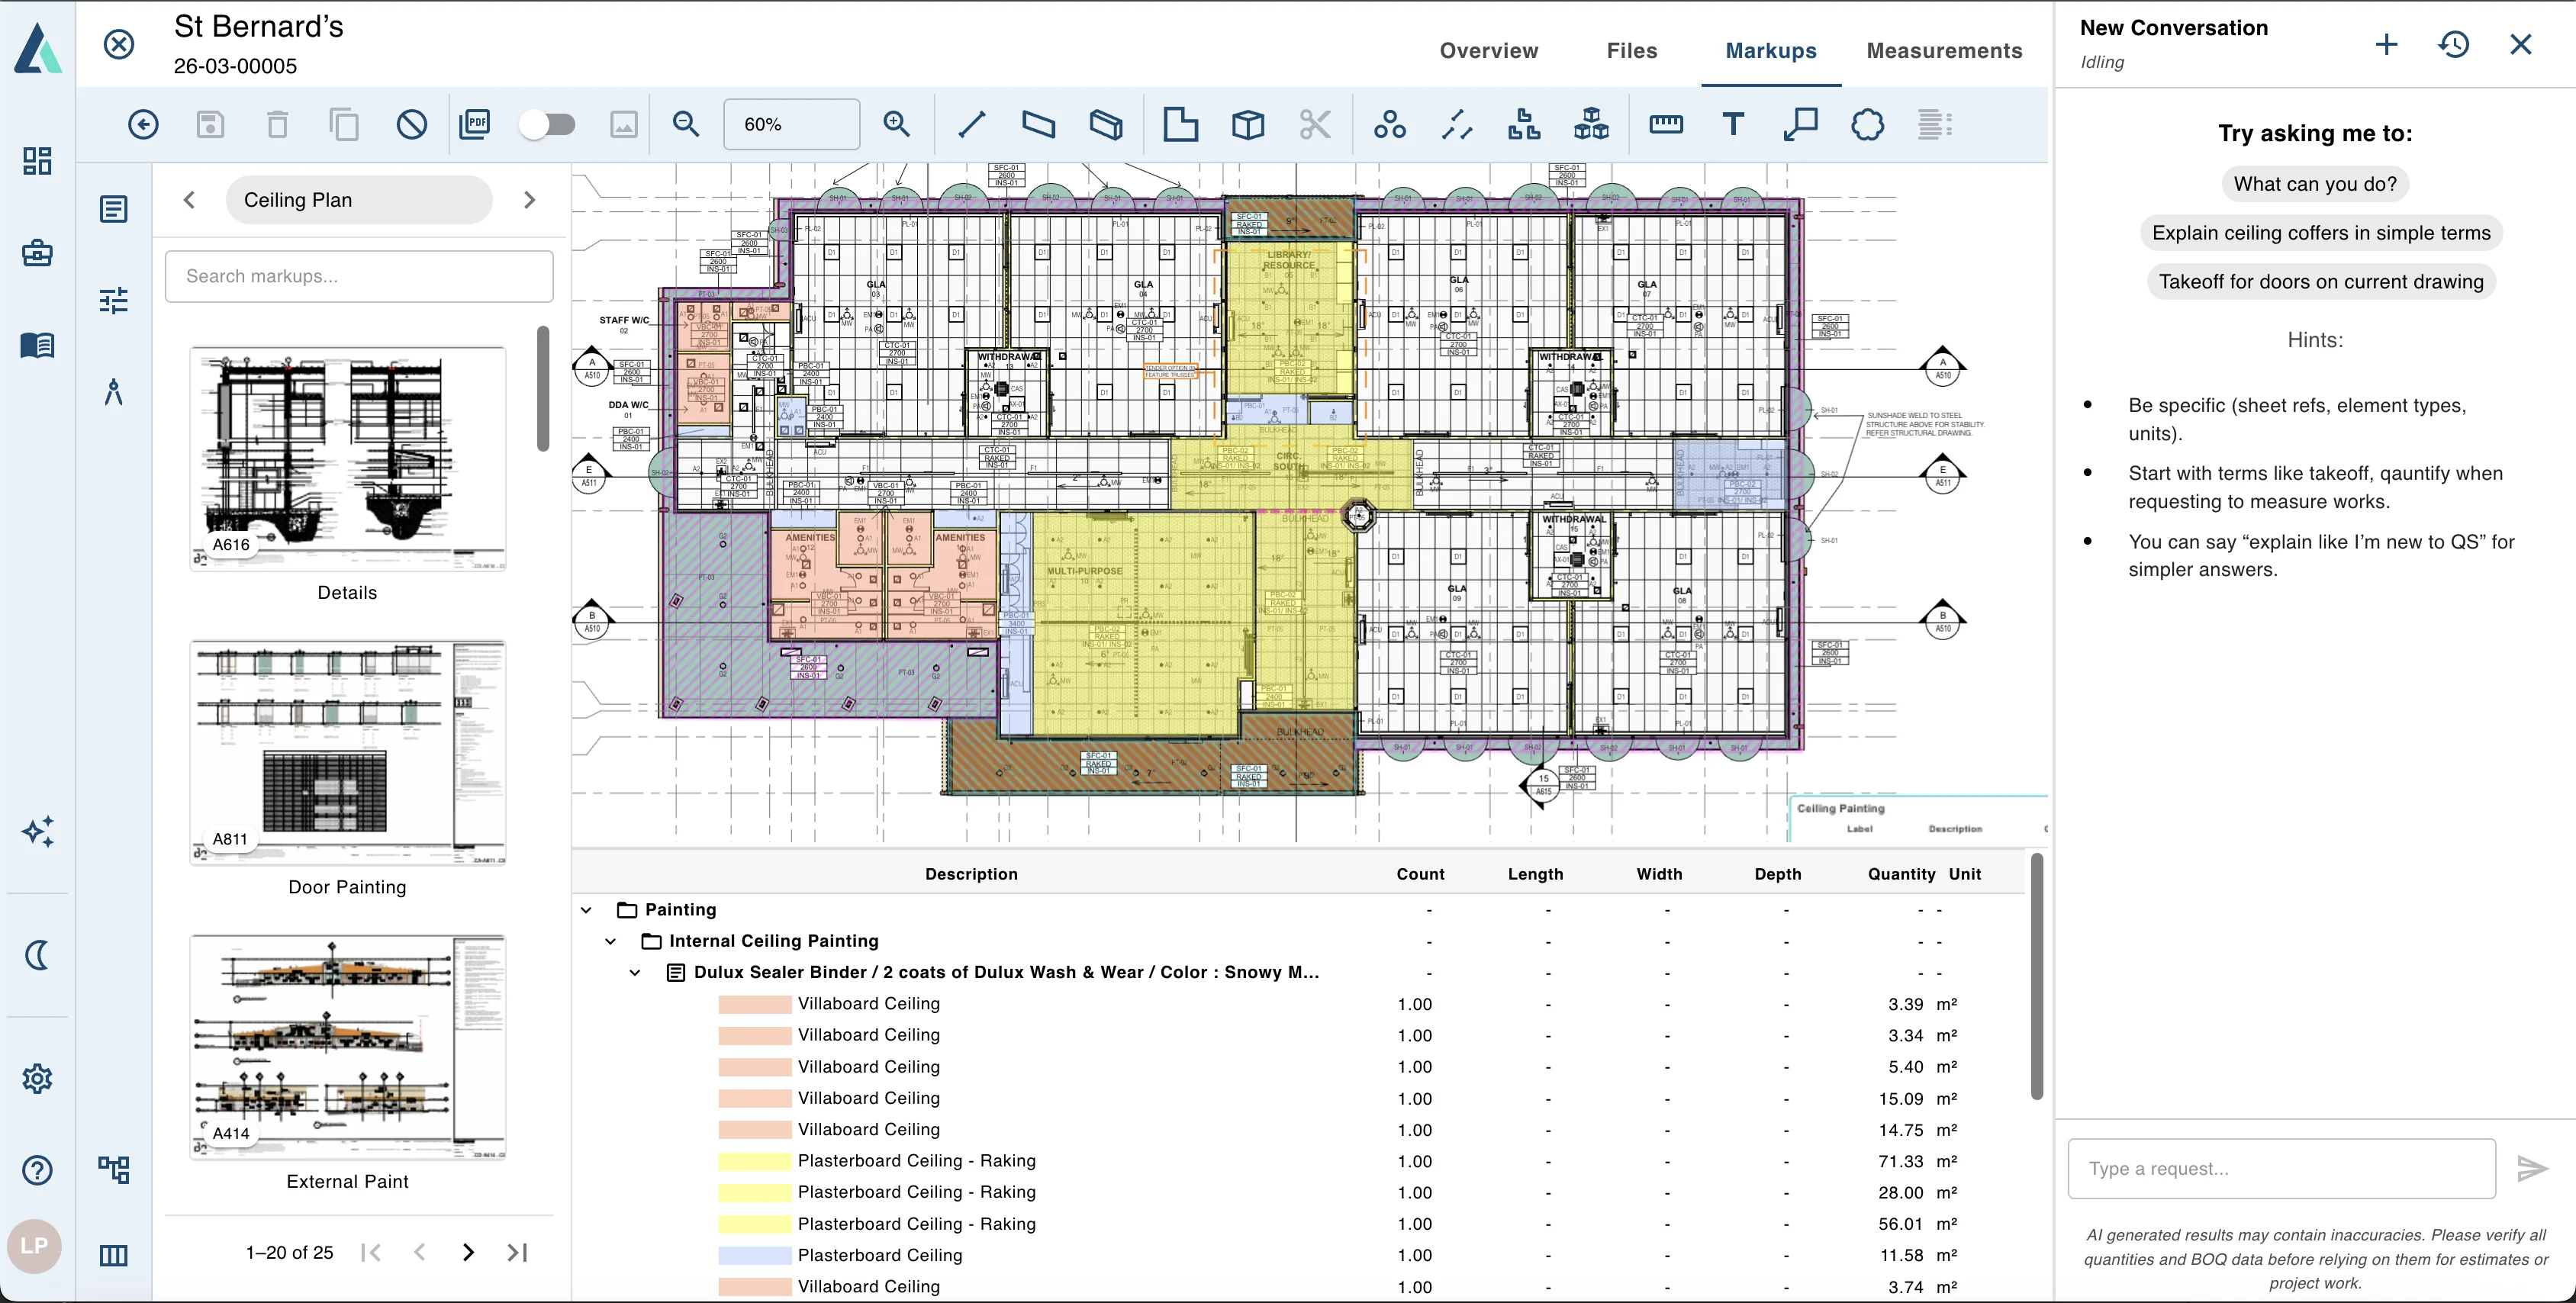The image size is (2576, 1303).
Task: Jump to last page of thumbnails
Action: [x=517, y=1252]
